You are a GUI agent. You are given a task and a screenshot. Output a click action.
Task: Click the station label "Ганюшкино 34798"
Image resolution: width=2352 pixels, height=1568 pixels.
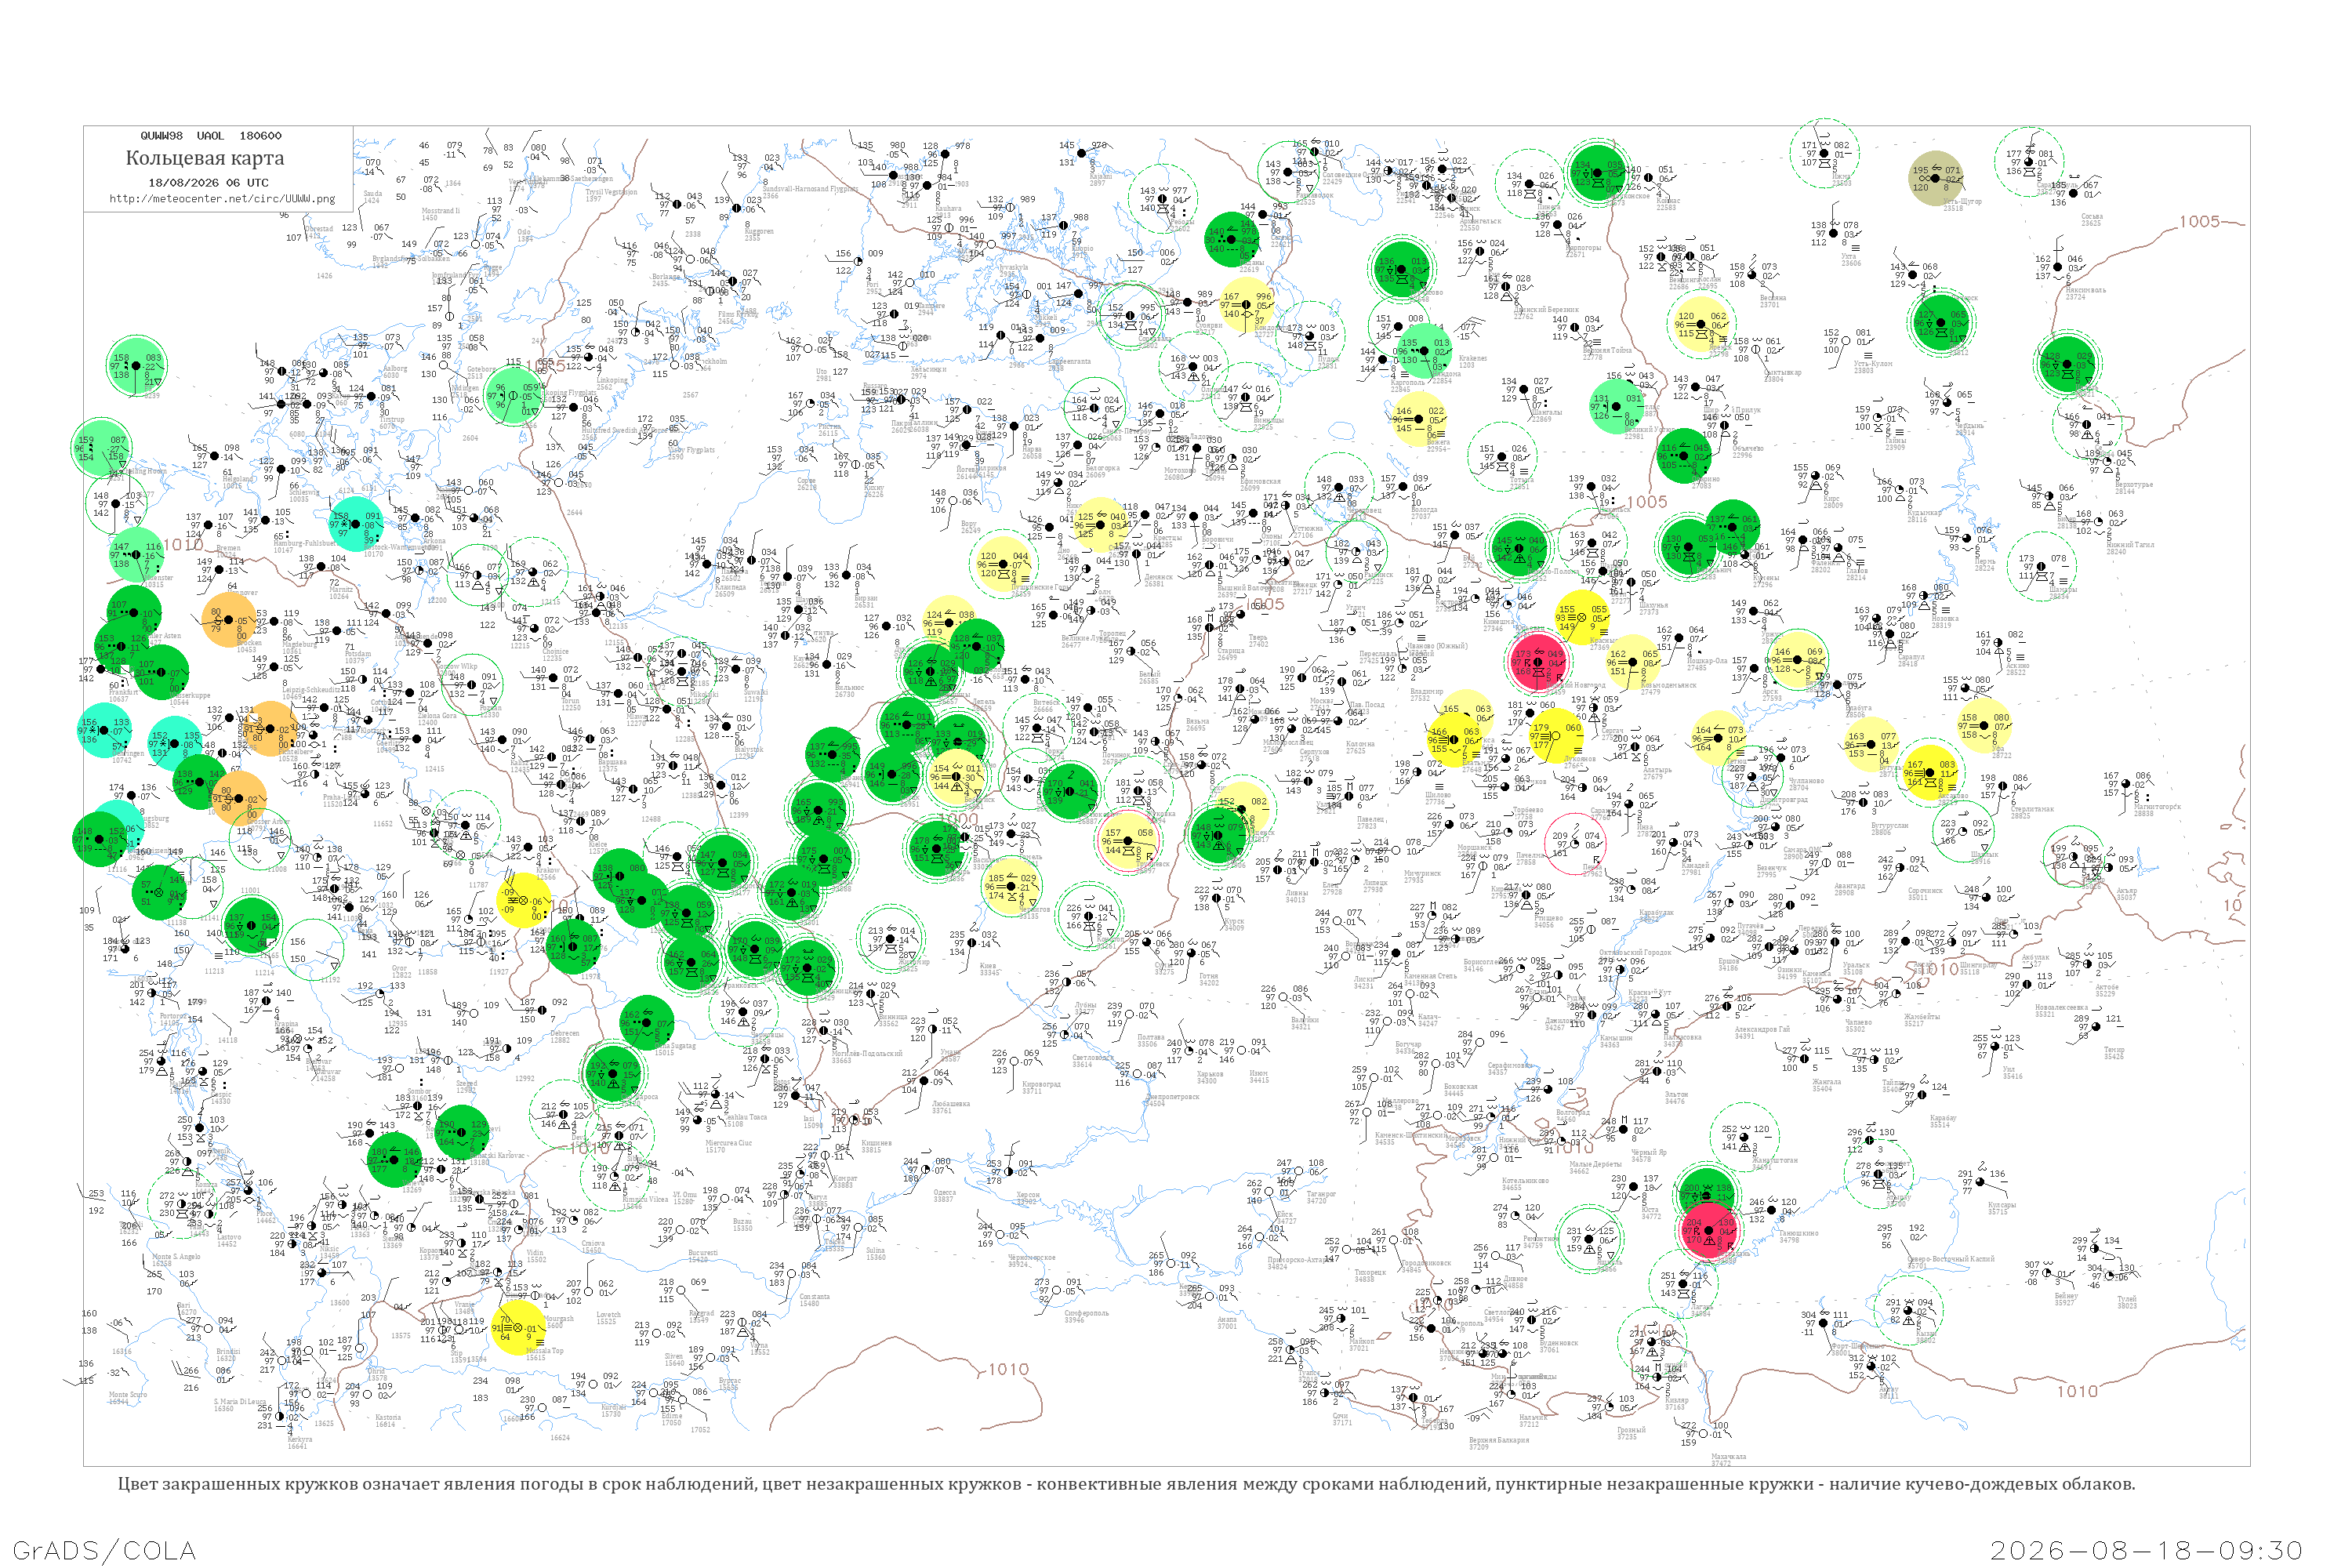1798,1236
